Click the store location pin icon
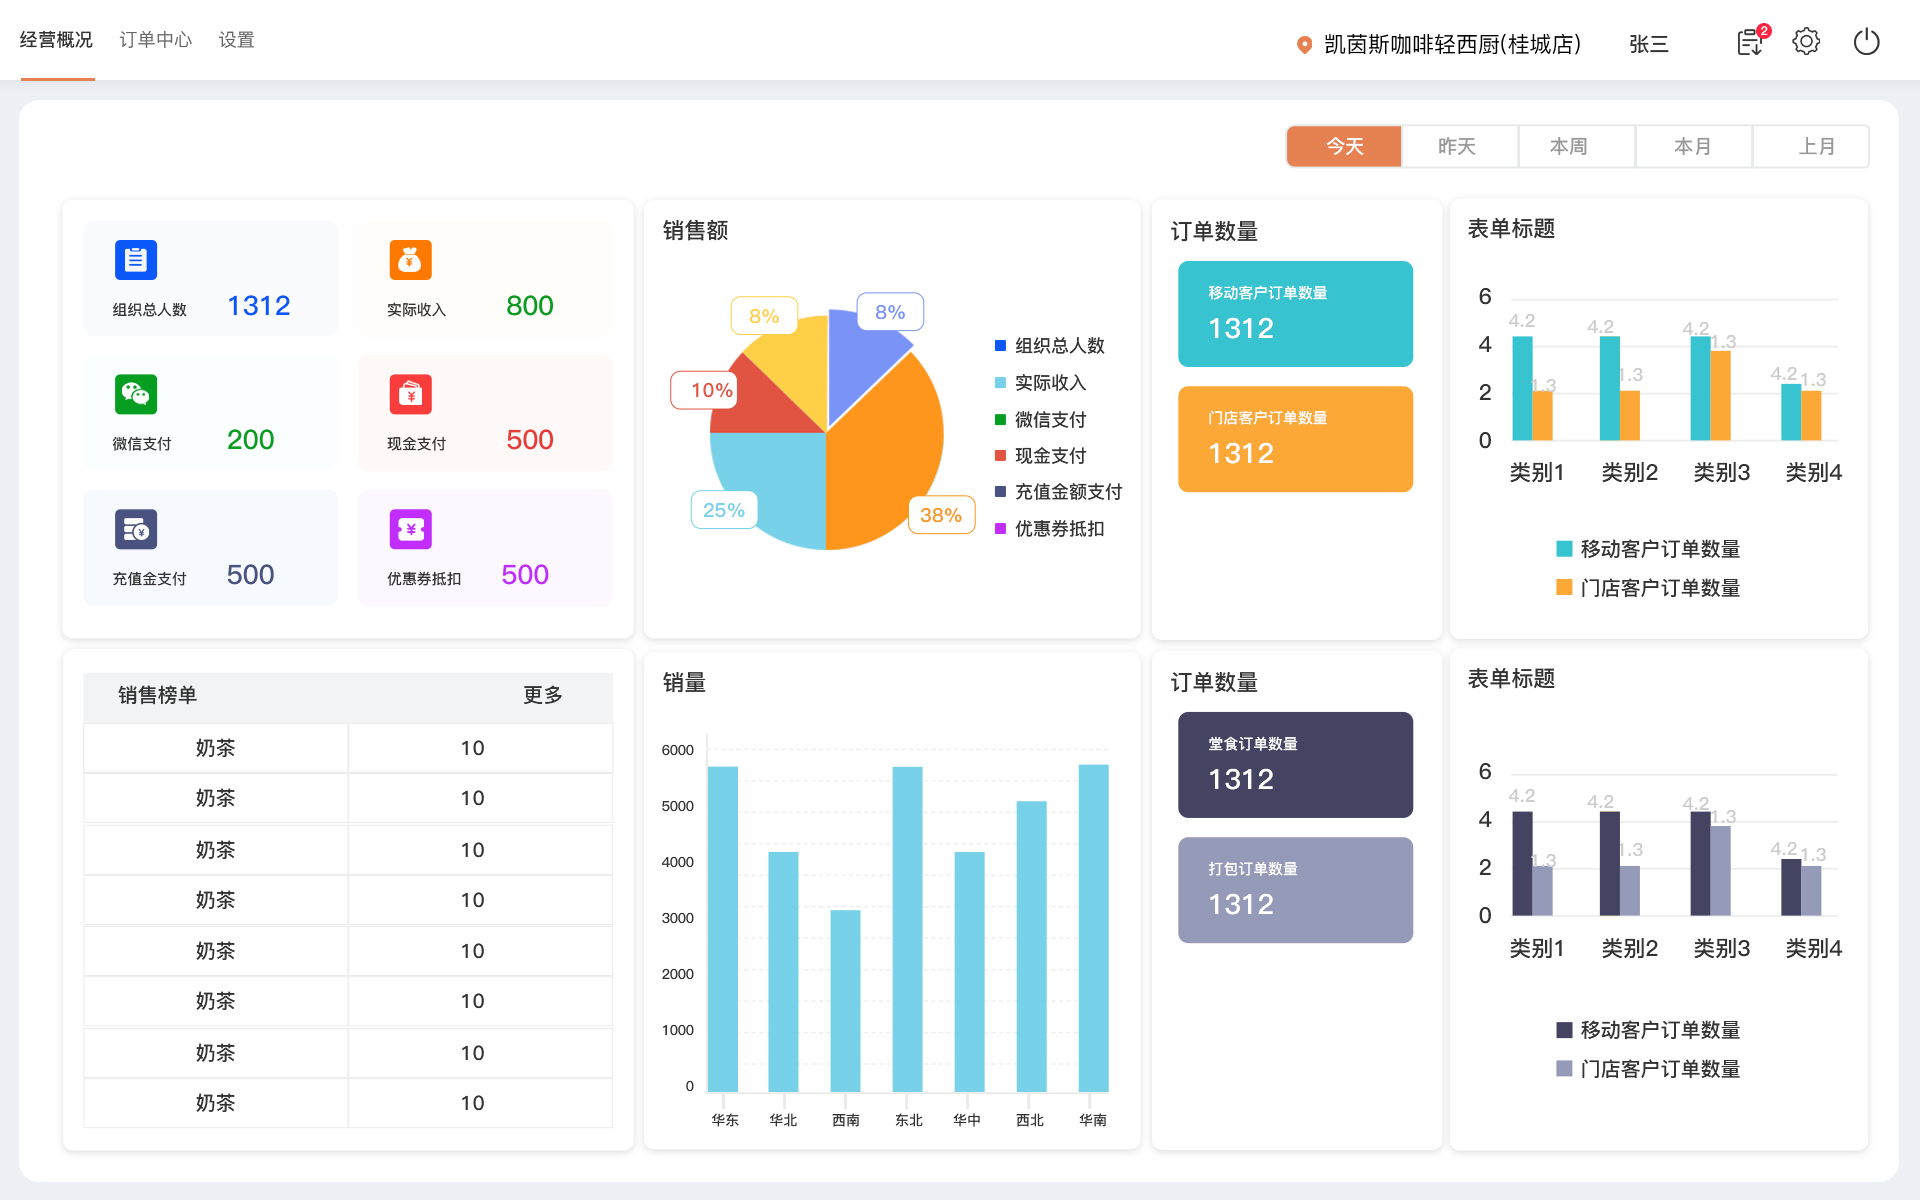Image resolution: width=1920 pixels, height=1200 pixels. (1304, 44)
